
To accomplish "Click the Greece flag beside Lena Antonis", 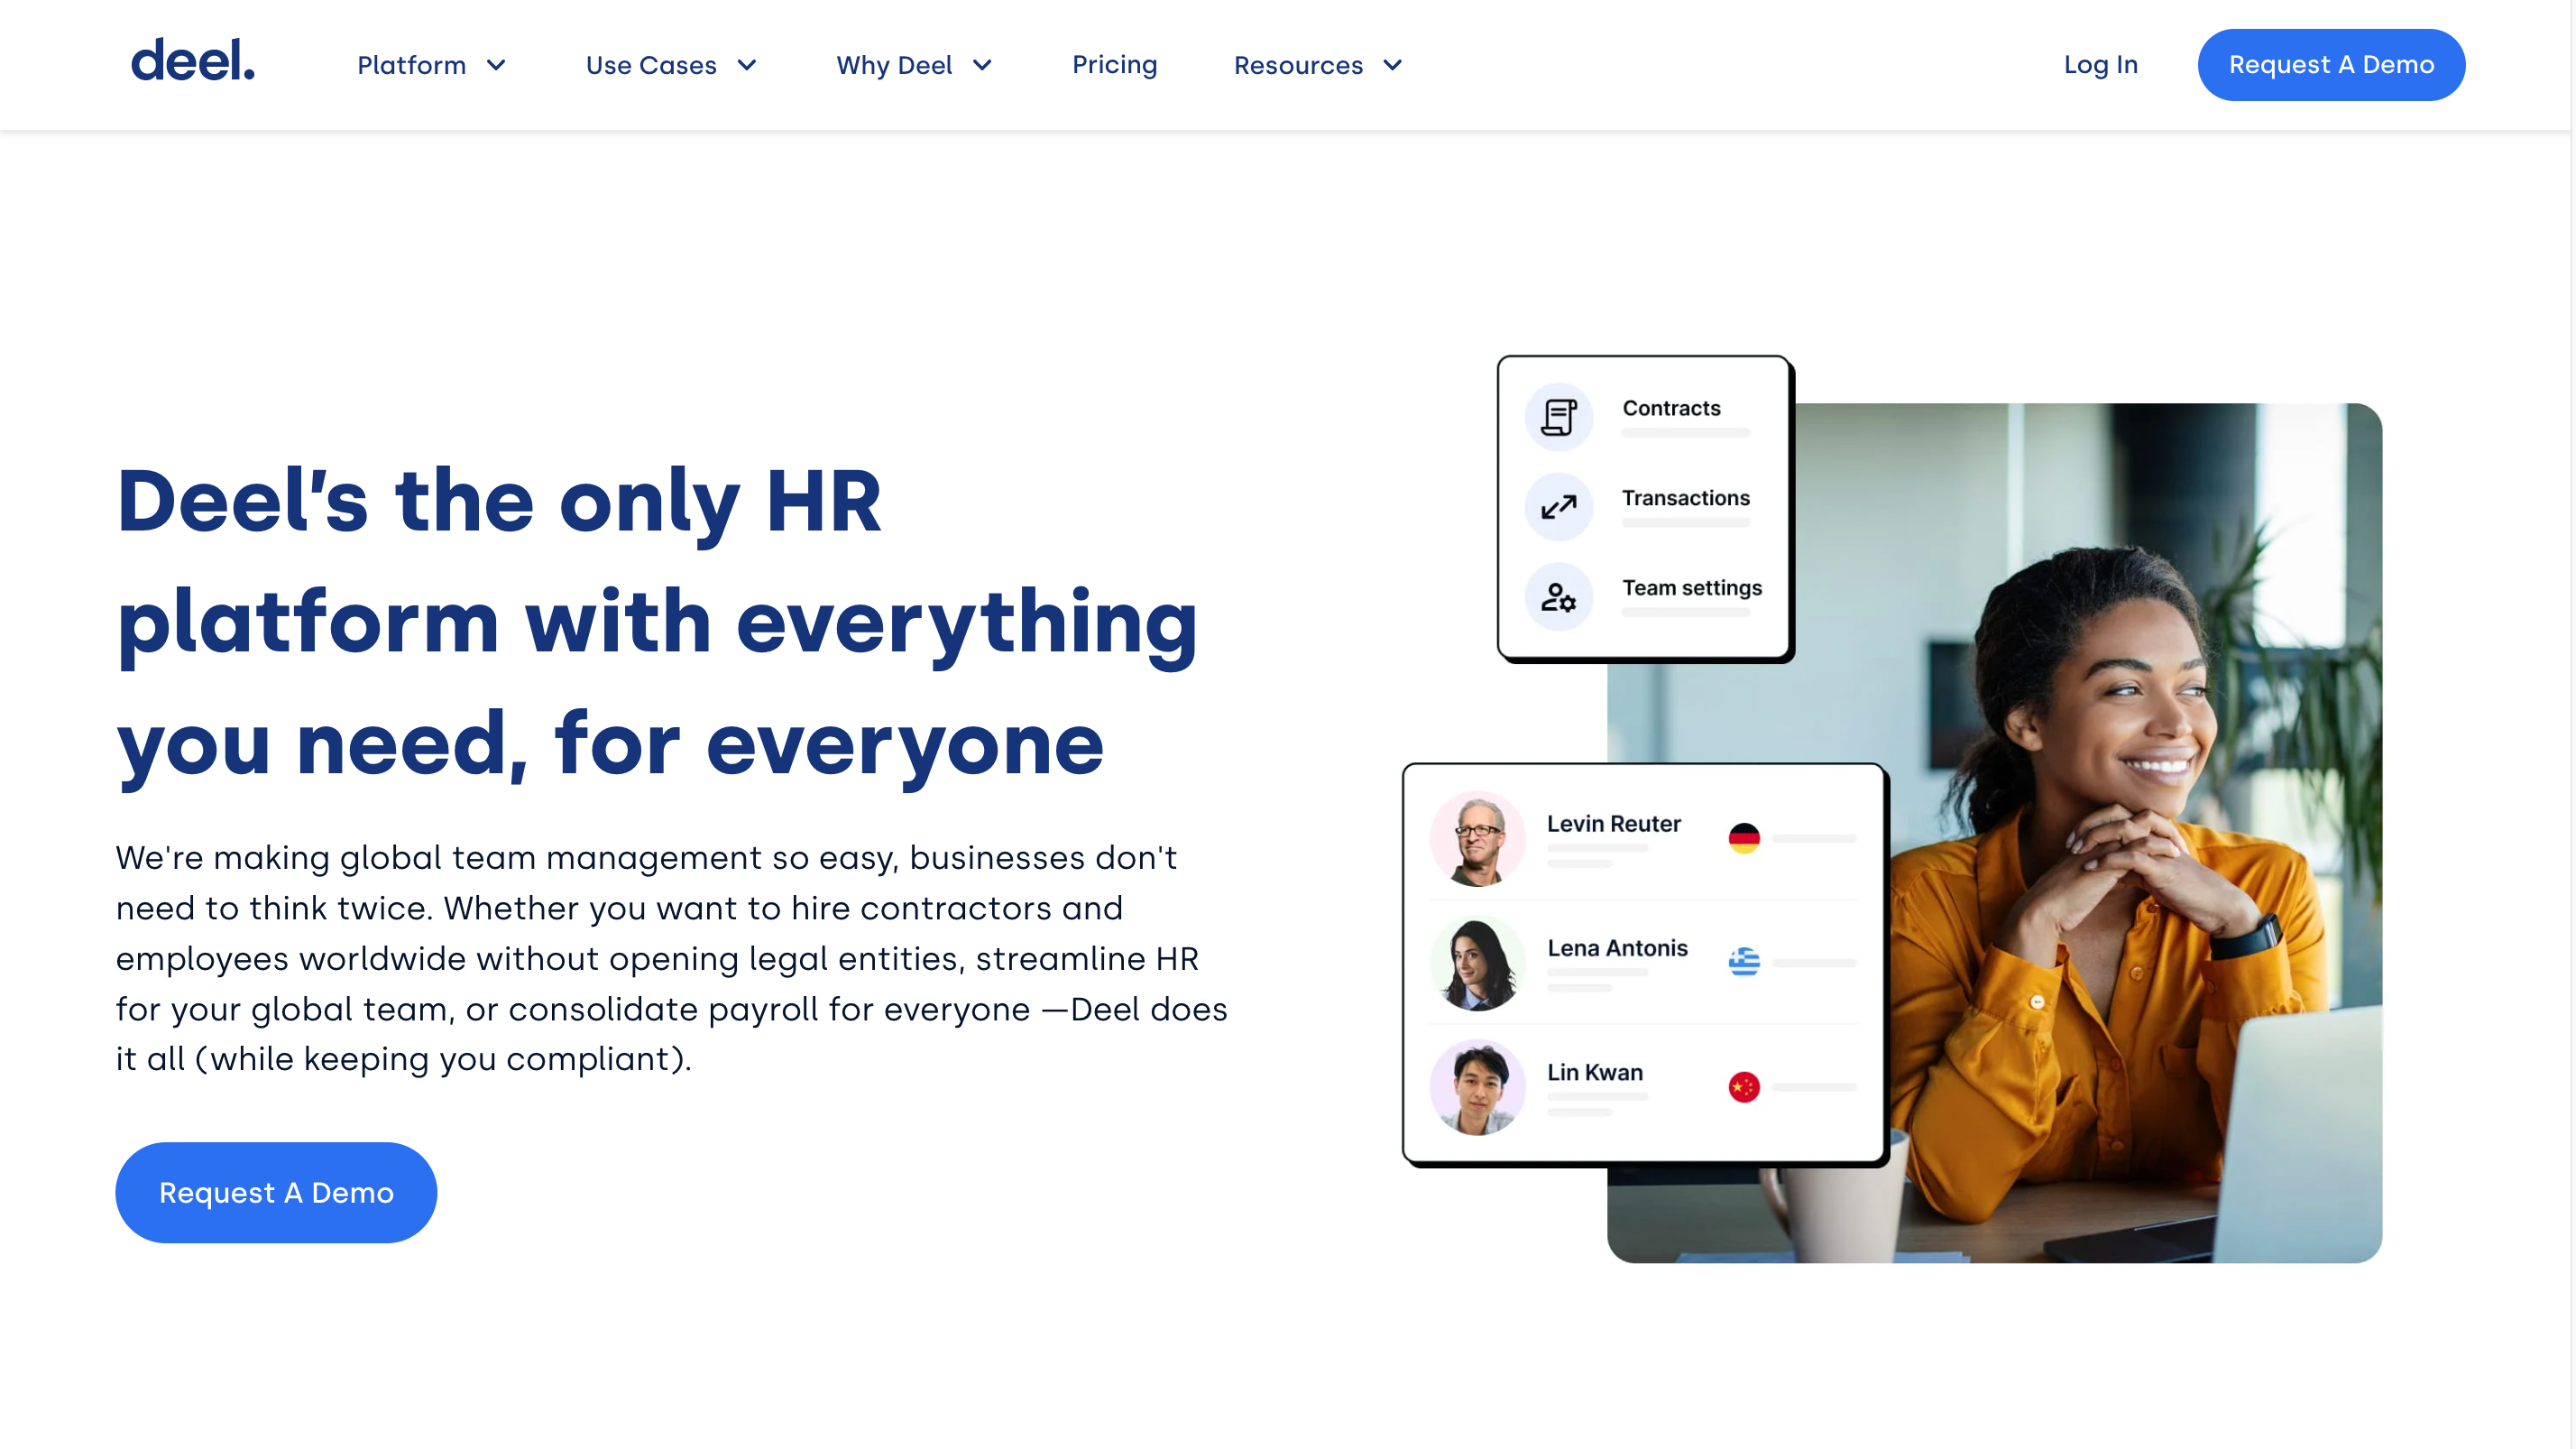I will [x=1744, y=962].
